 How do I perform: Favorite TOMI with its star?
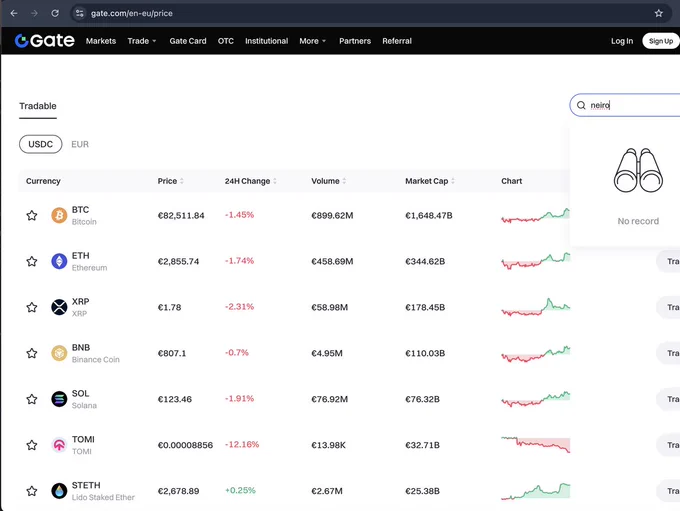(32, 445)
